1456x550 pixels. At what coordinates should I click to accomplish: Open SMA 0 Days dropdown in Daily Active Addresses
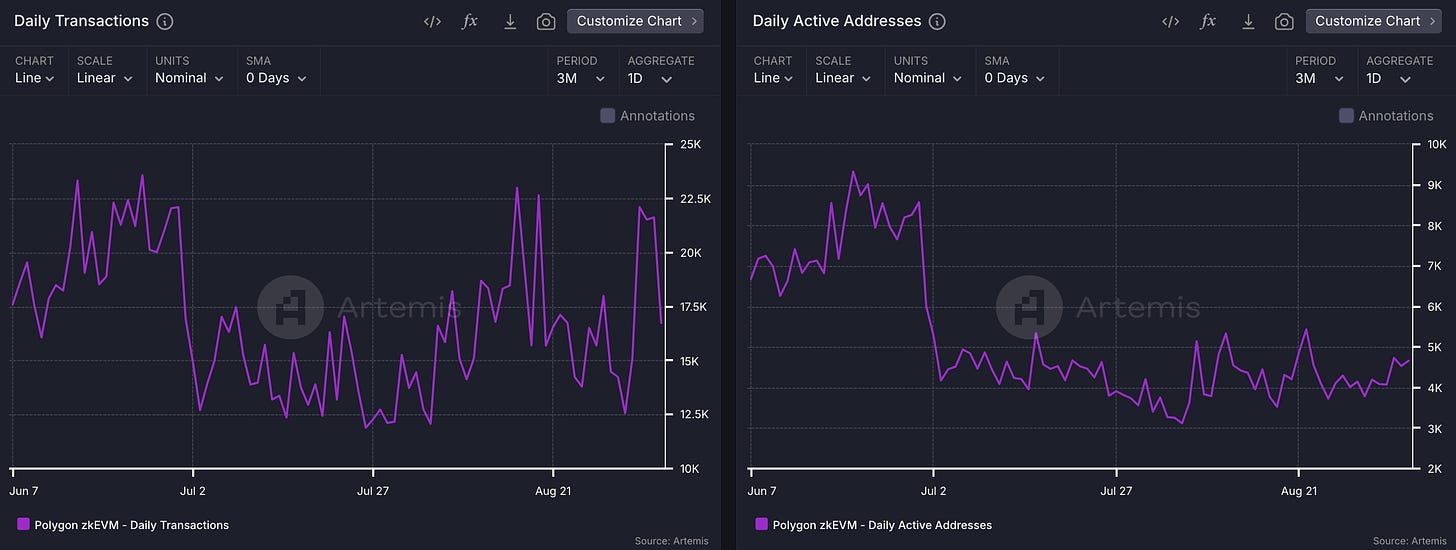click(1016, 78)
